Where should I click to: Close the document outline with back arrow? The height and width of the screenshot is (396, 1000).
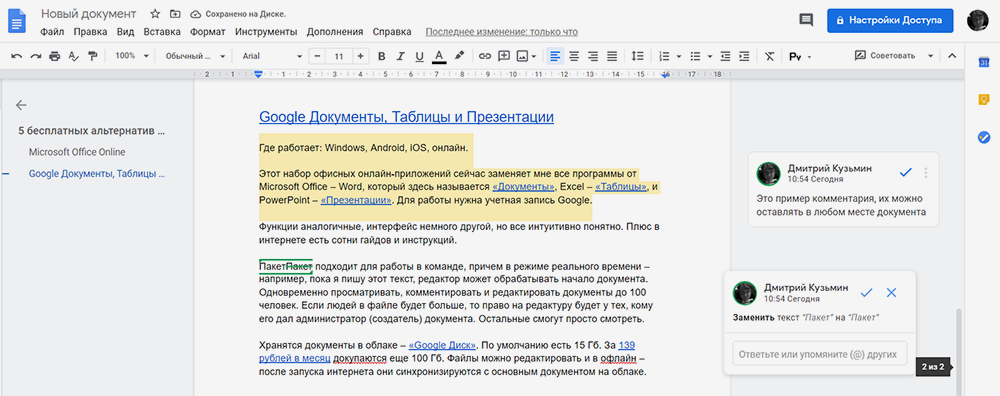point(22,105)
